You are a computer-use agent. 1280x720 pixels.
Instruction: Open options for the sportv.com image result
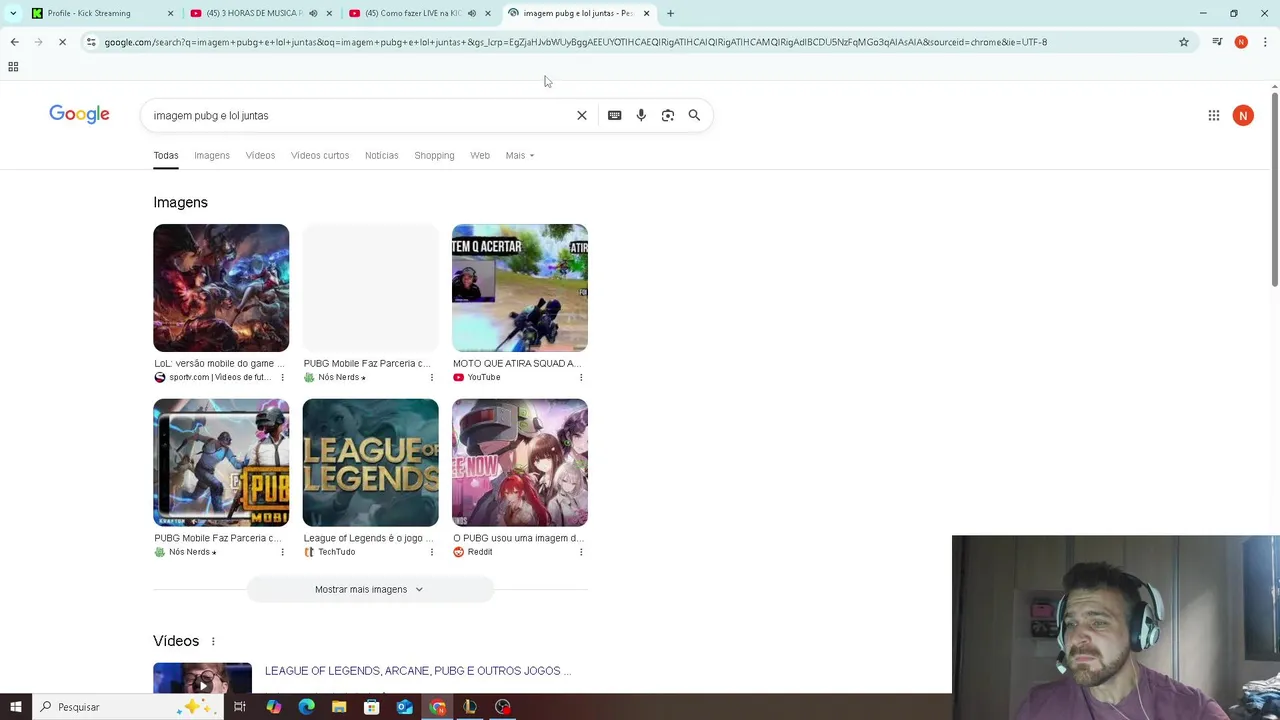(x=282, y=377)
